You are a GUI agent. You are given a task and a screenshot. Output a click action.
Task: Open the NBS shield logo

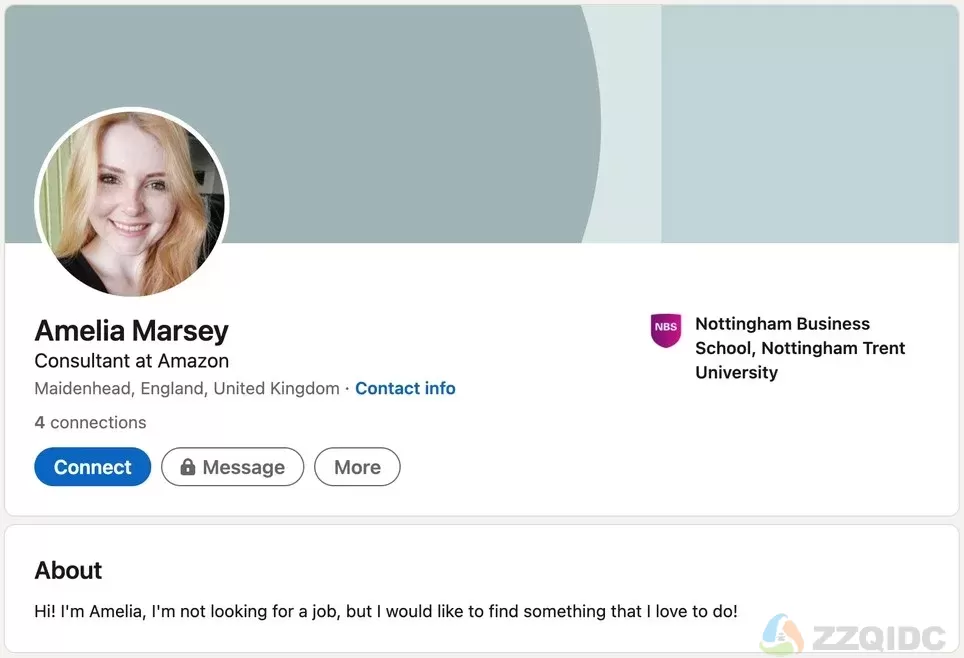pos(666,330)
